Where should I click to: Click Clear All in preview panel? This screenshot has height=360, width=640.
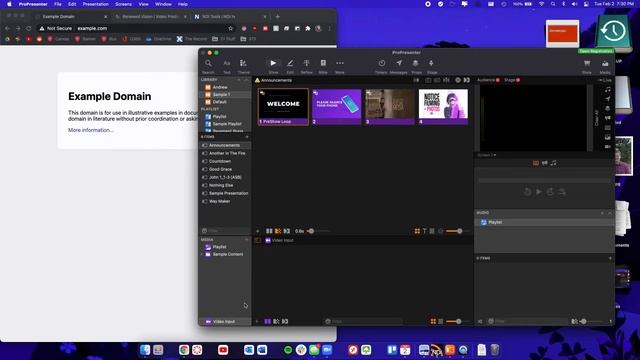click(596, 118)
